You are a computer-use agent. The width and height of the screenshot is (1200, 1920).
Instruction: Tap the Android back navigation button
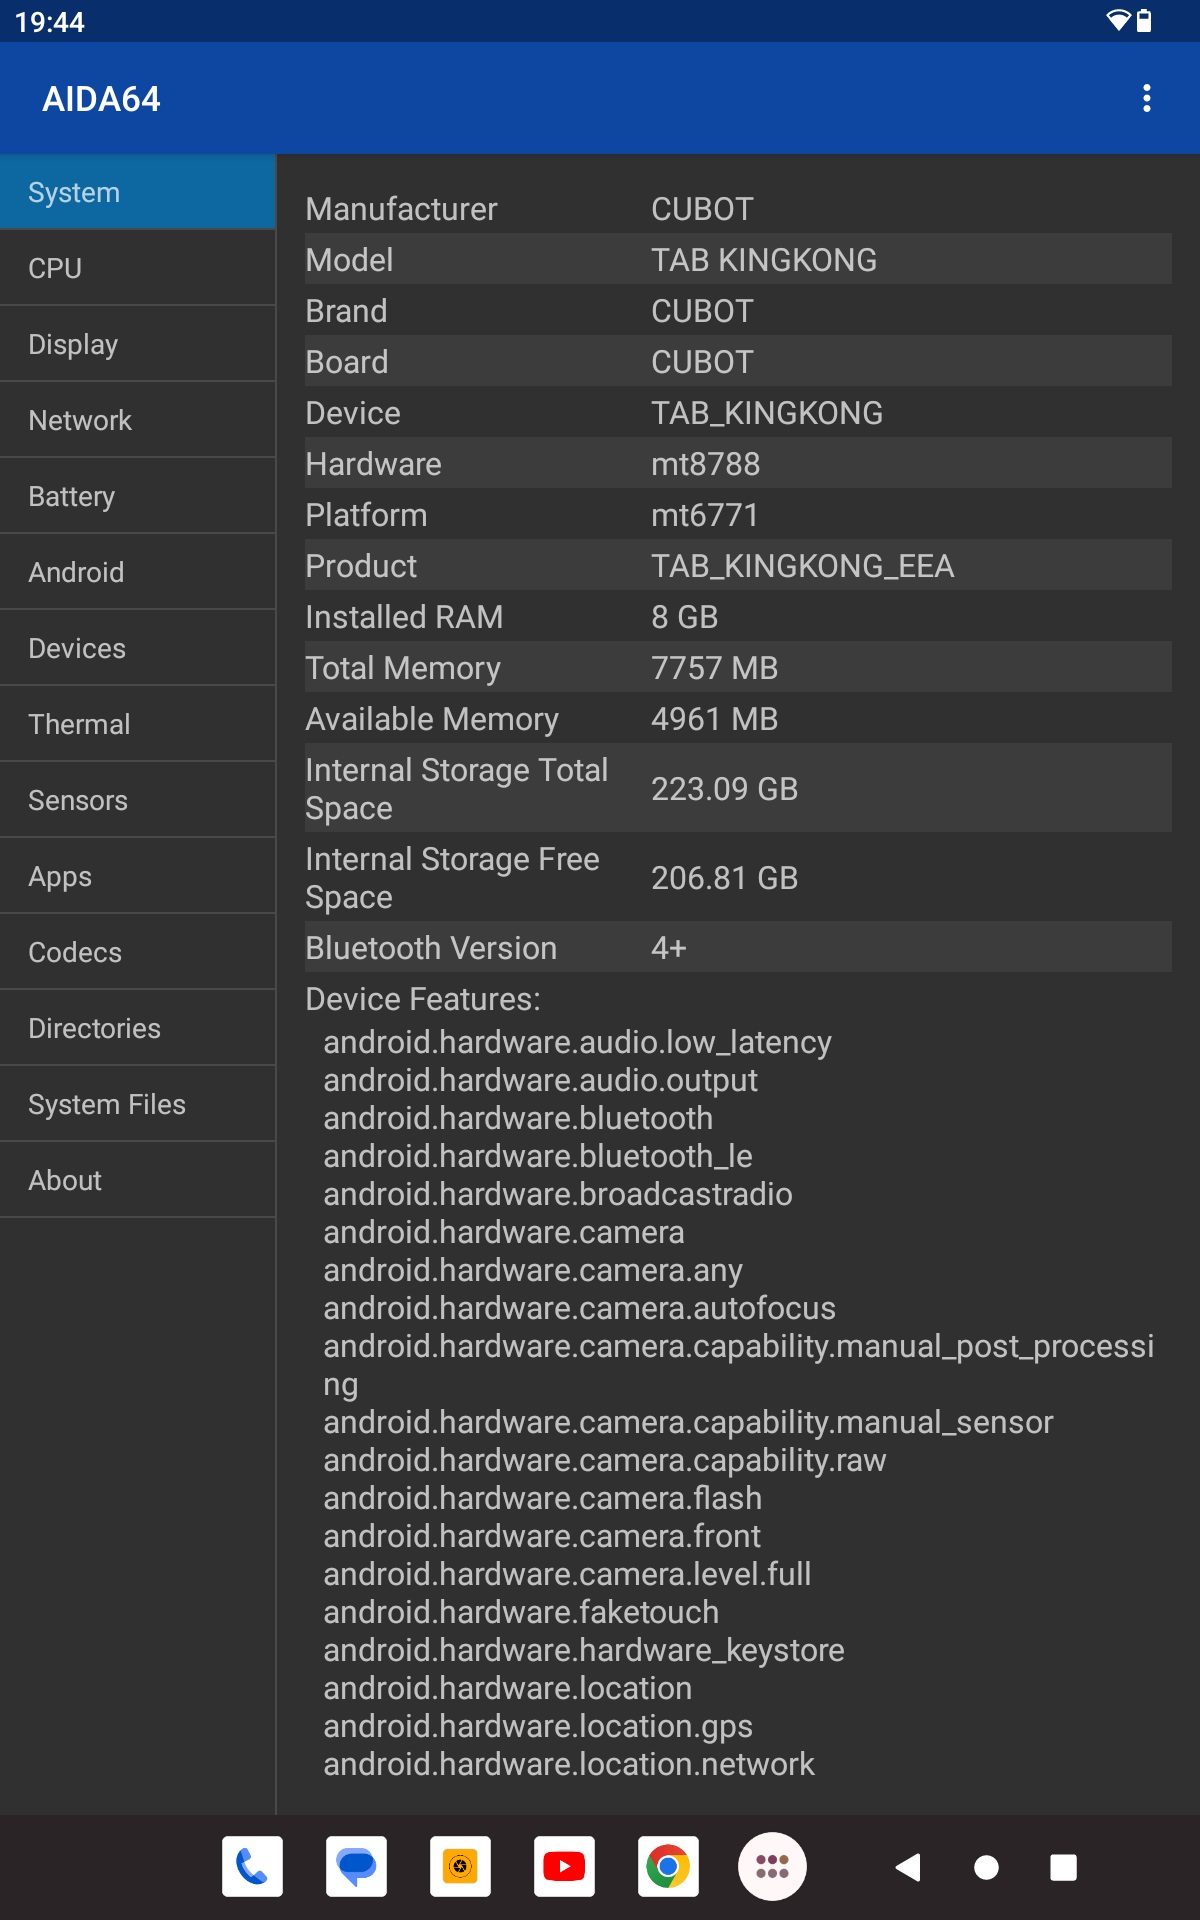(x=908, y=1867)
